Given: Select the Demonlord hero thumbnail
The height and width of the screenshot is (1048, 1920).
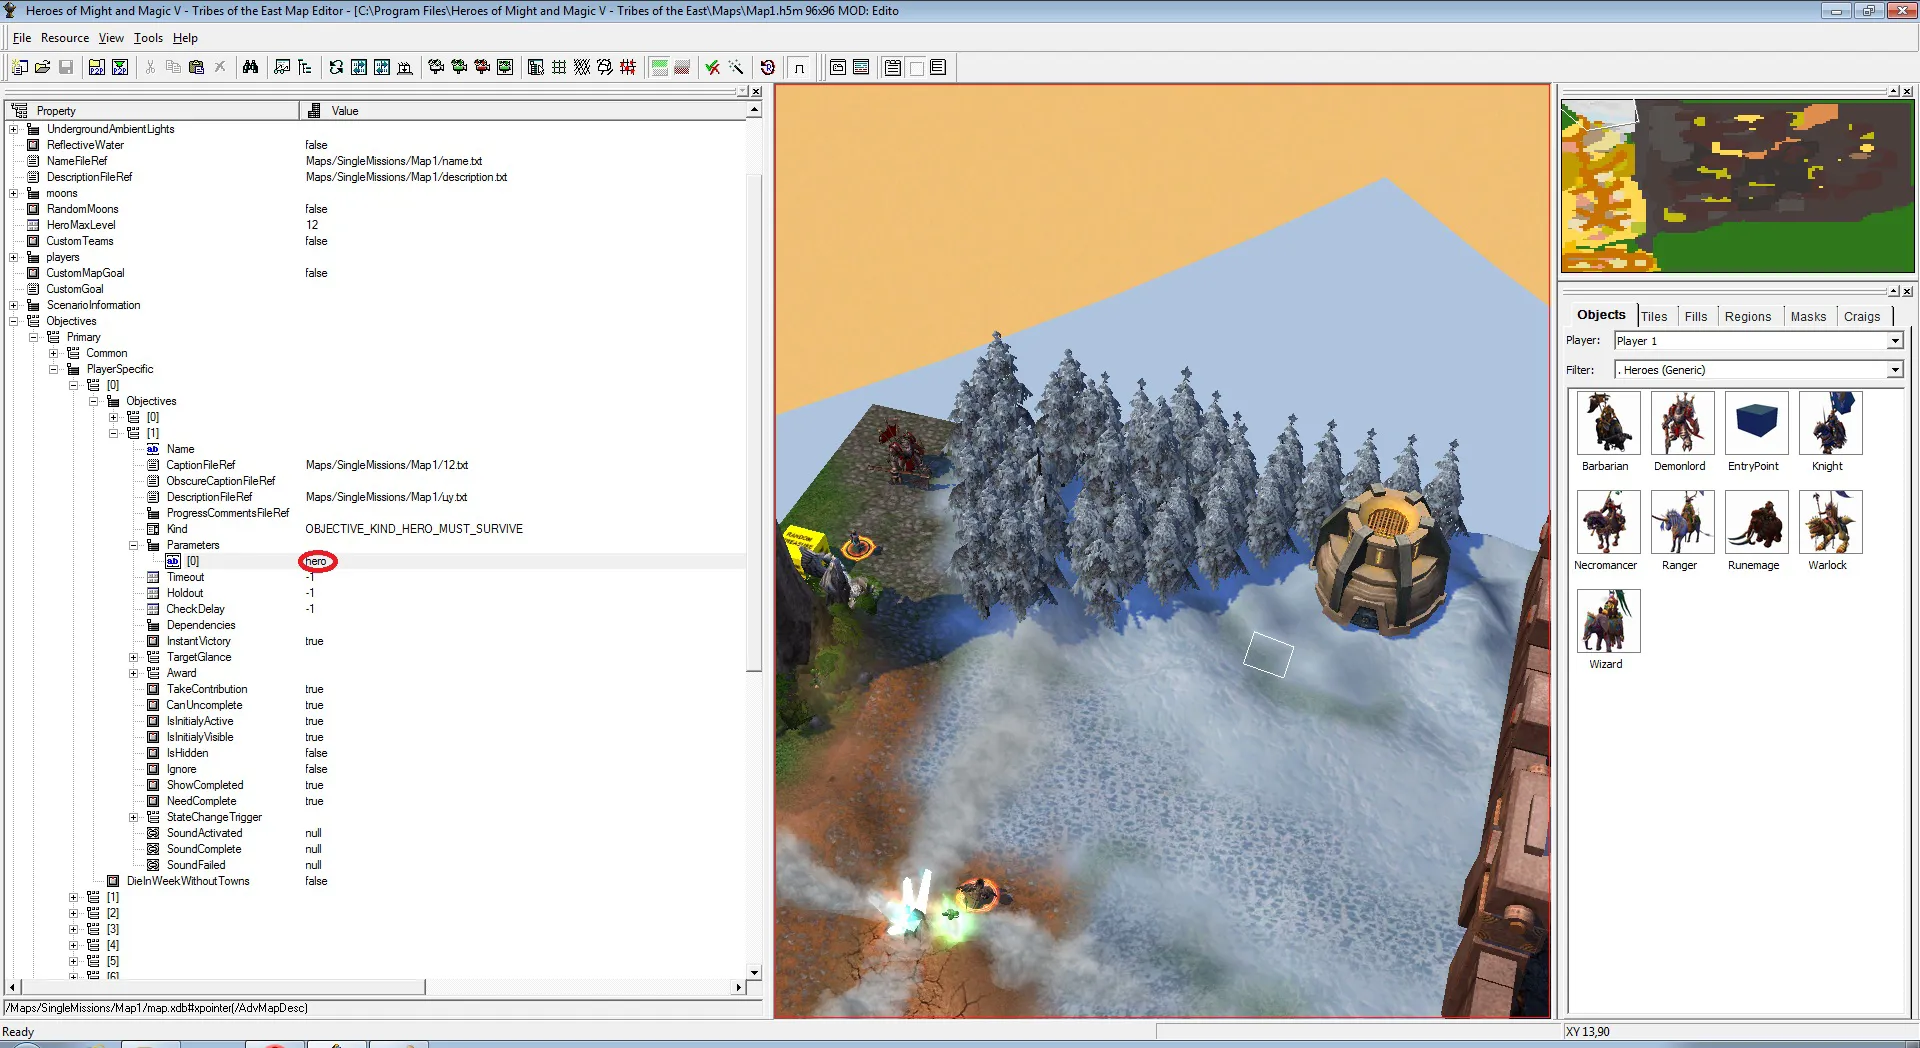Looking at the screenshot, I should click(x=1682, y=424).
